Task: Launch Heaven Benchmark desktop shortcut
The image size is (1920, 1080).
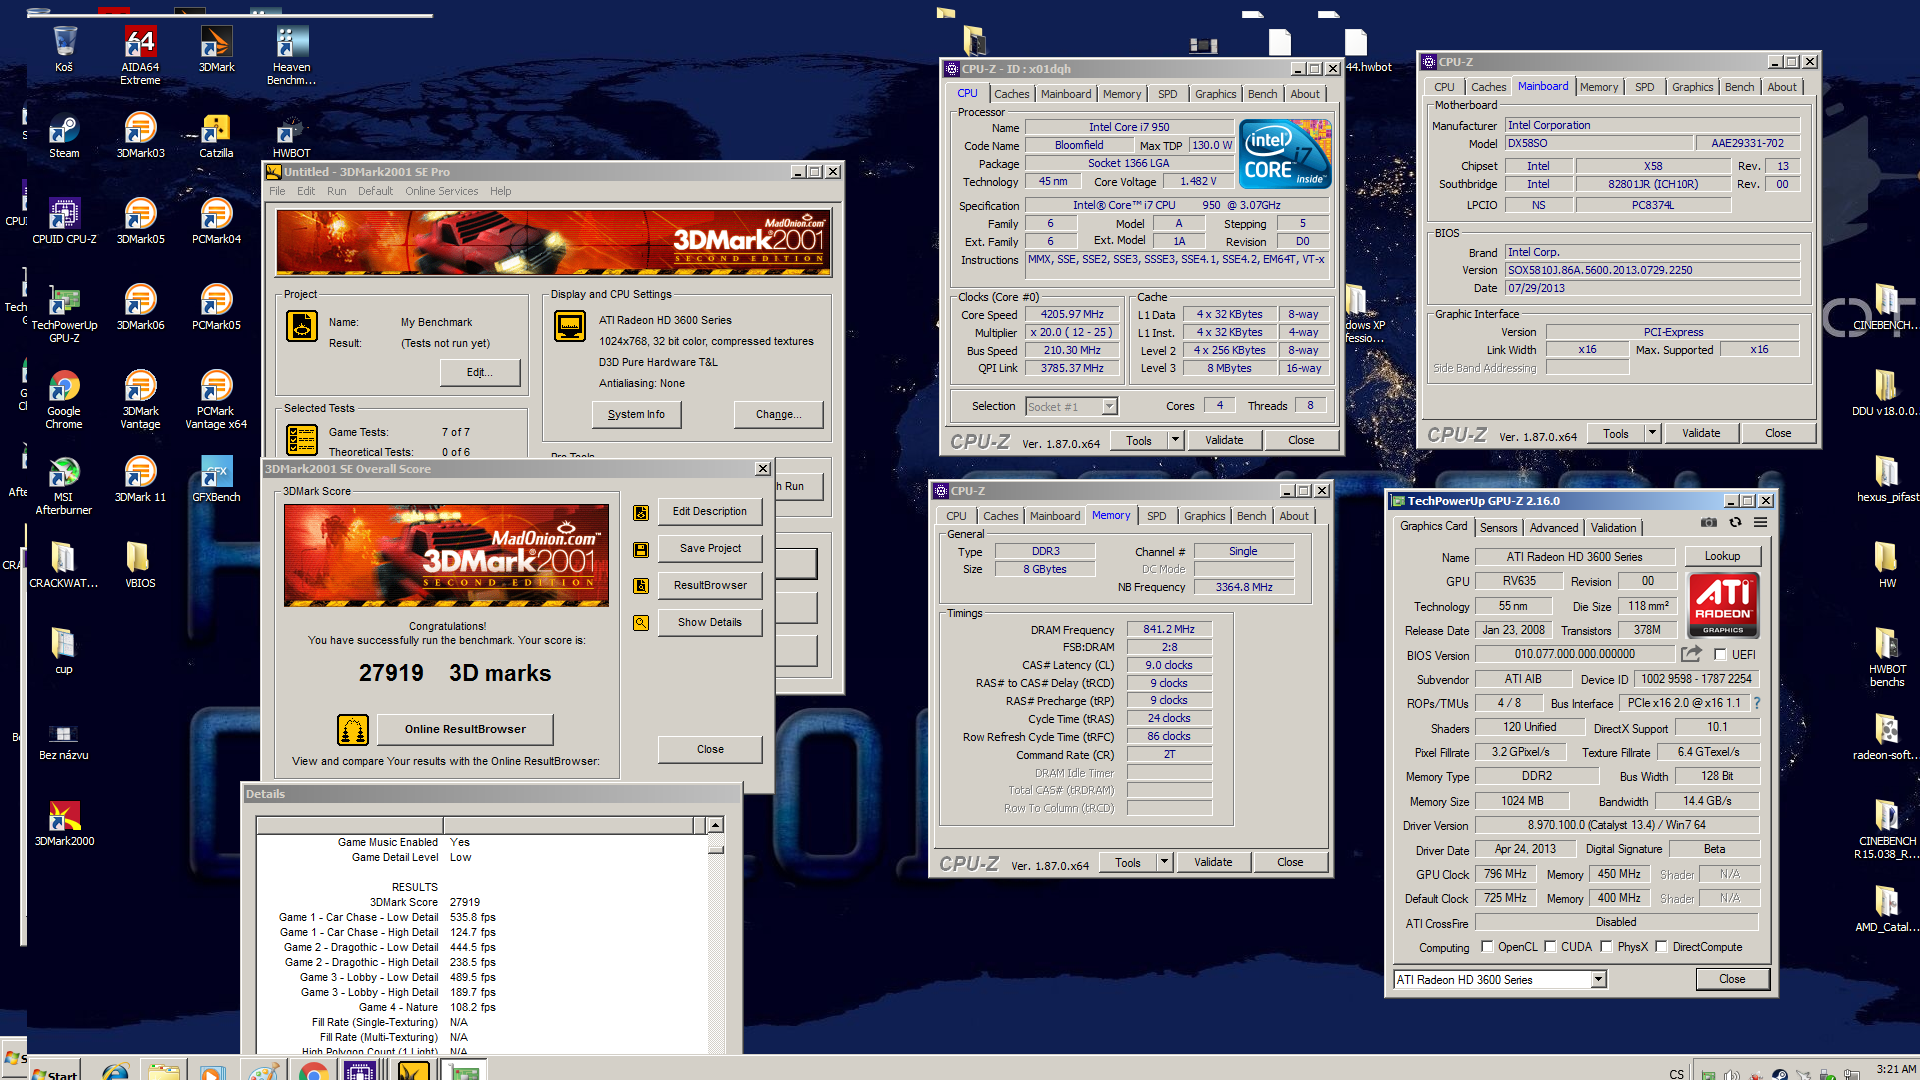Action: click(291, 56)
